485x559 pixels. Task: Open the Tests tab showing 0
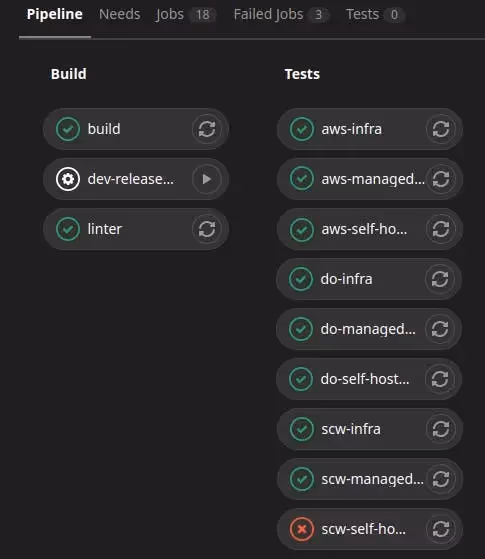click(x=375, y=15)
